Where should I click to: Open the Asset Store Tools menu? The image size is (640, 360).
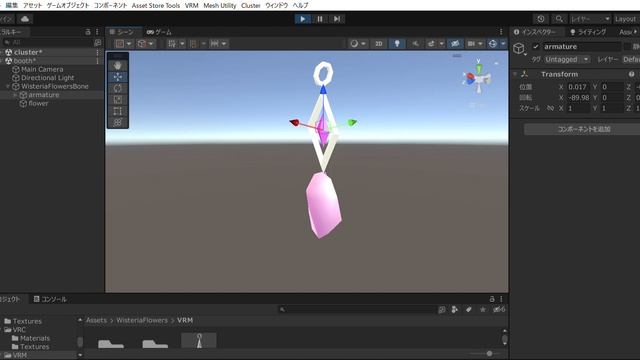156,5
